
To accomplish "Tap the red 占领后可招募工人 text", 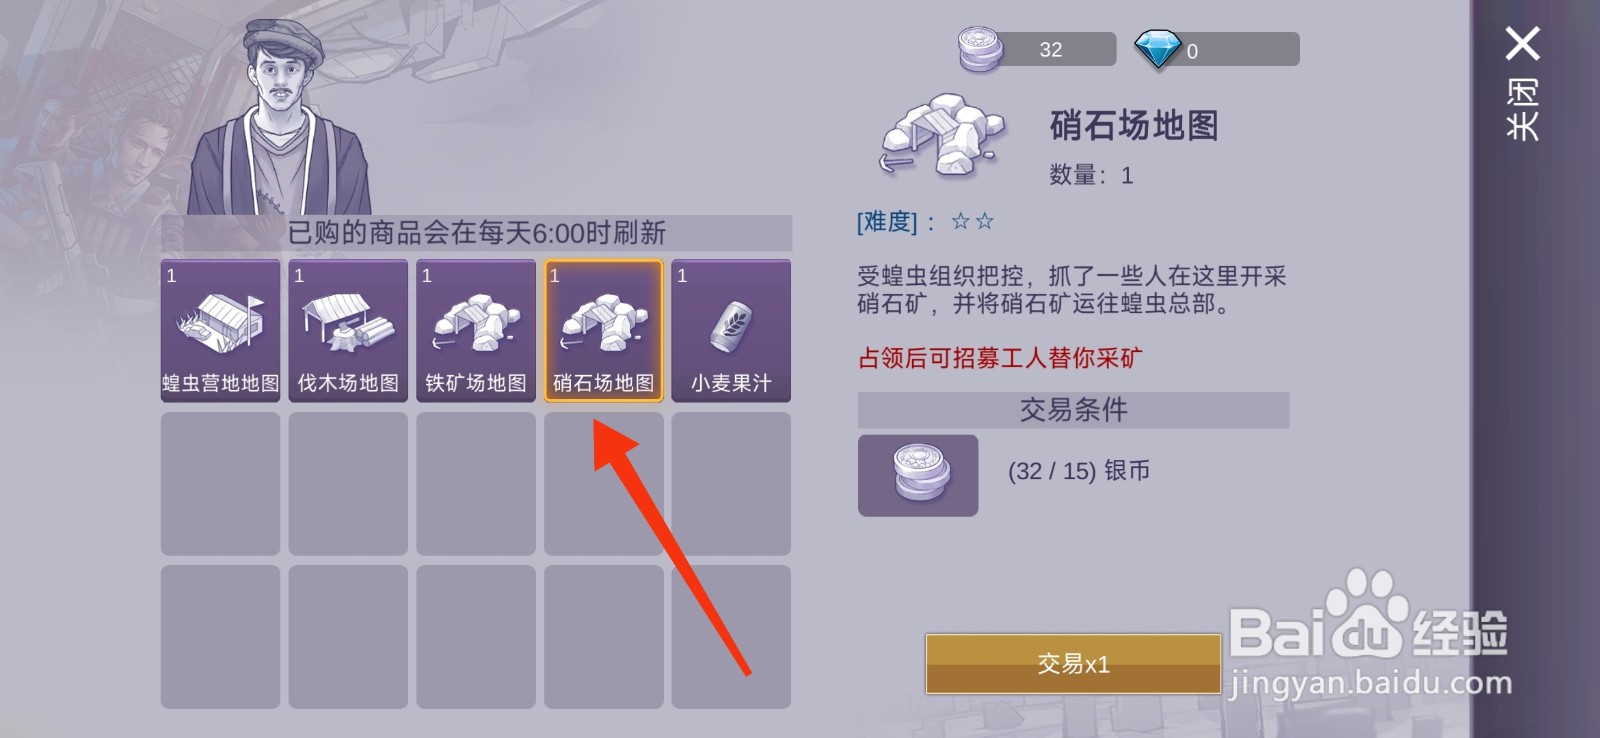I will point(1000,358).
